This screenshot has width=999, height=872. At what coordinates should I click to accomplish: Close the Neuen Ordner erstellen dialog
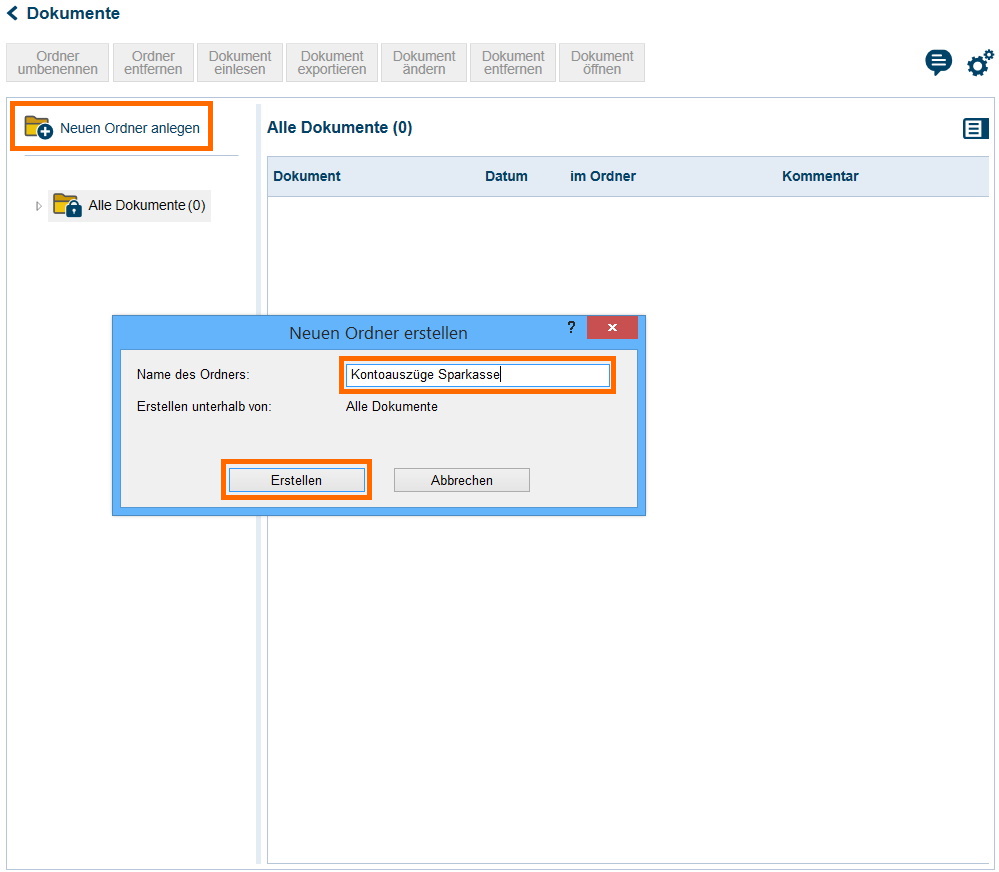[612, 328]
